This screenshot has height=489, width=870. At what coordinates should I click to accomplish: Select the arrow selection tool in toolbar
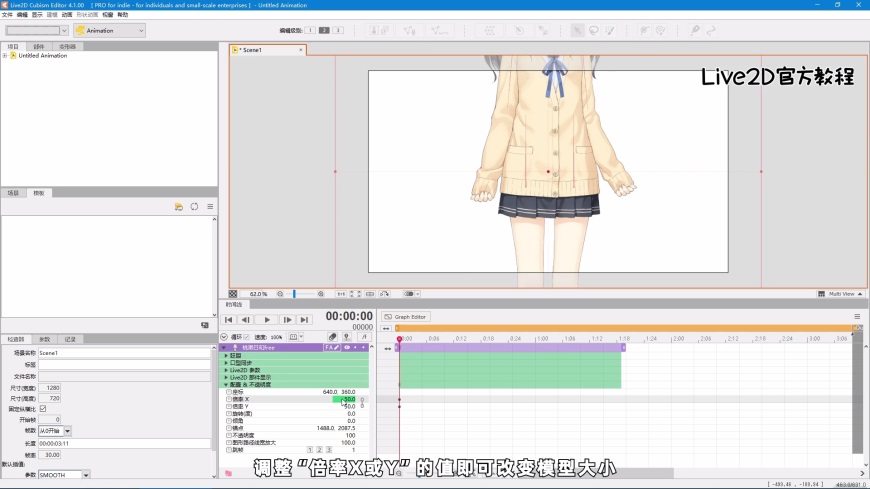click(x=577, y=31)
